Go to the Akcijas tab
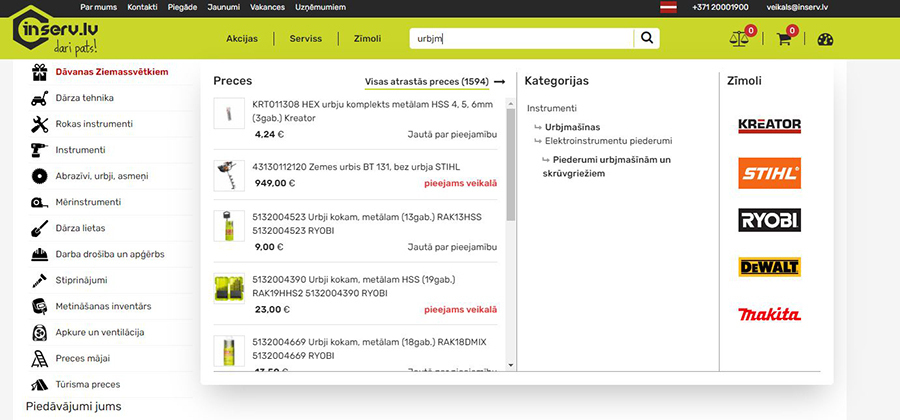Image resolution: width=900 pixels, height=420 pixels. click(x=241, y=39)
